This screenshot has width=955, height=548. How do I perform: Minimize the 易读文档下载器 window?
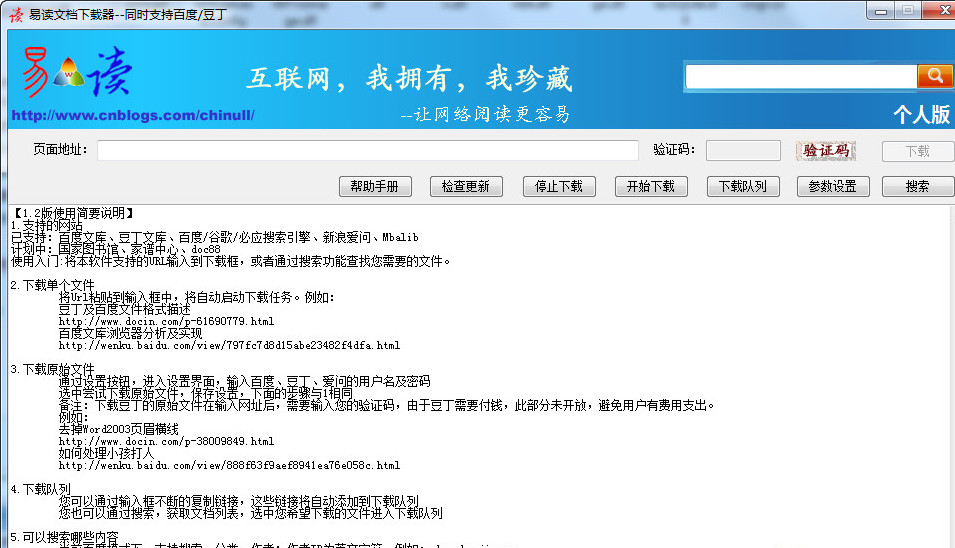click(881, 11)
